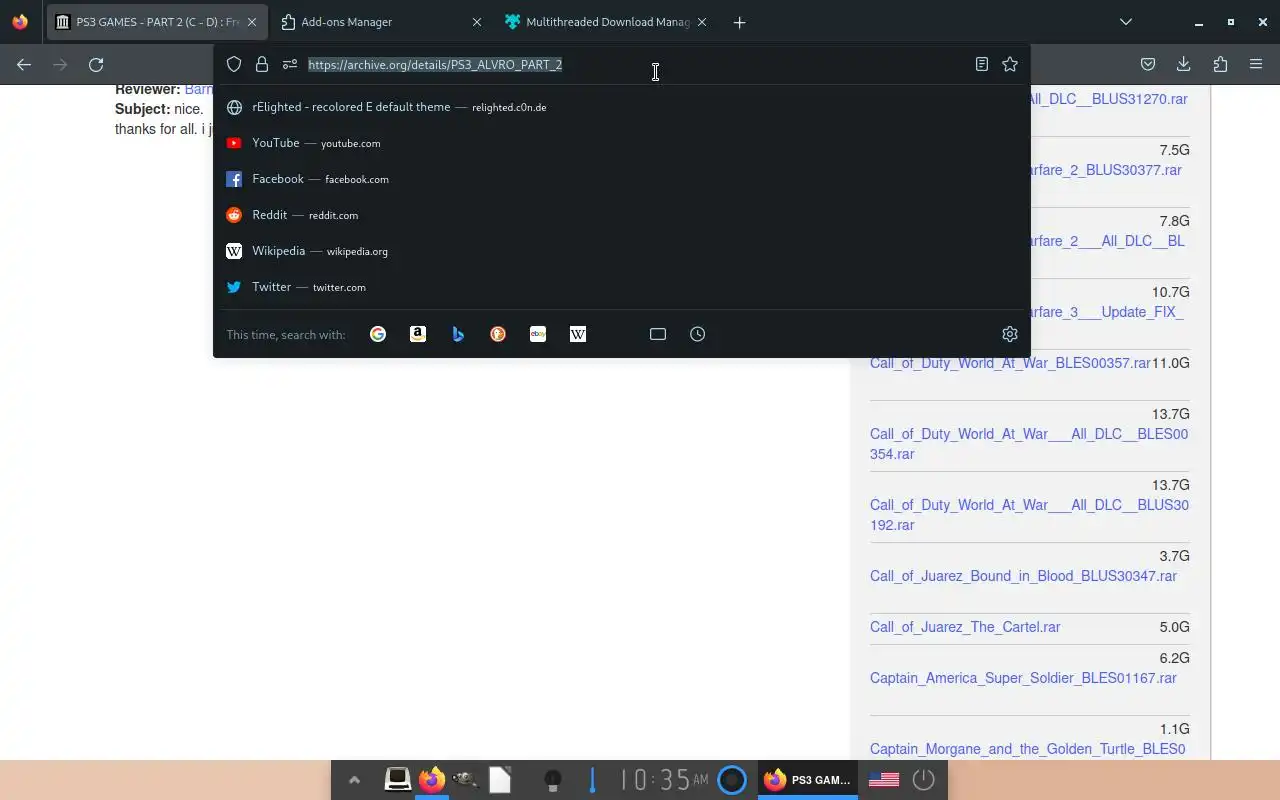Launch Firefox from taskbar launcher

click(431, 779)
